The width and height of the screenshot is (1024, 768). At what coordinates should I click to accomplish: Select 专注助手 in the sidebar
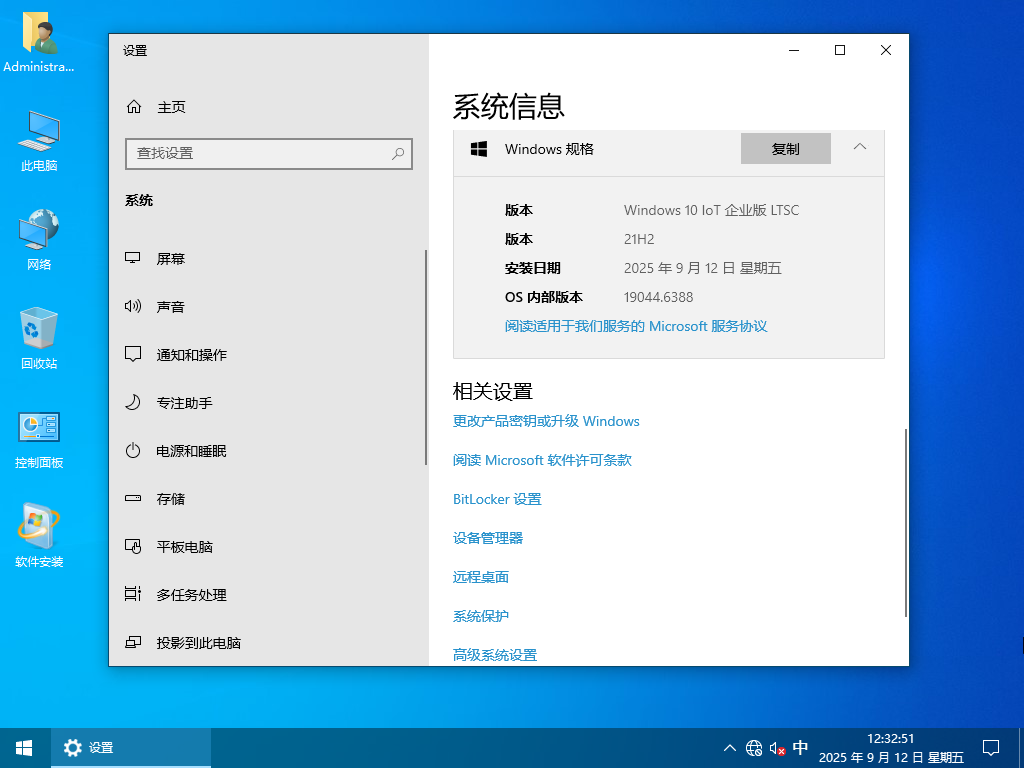coord(268,403)
